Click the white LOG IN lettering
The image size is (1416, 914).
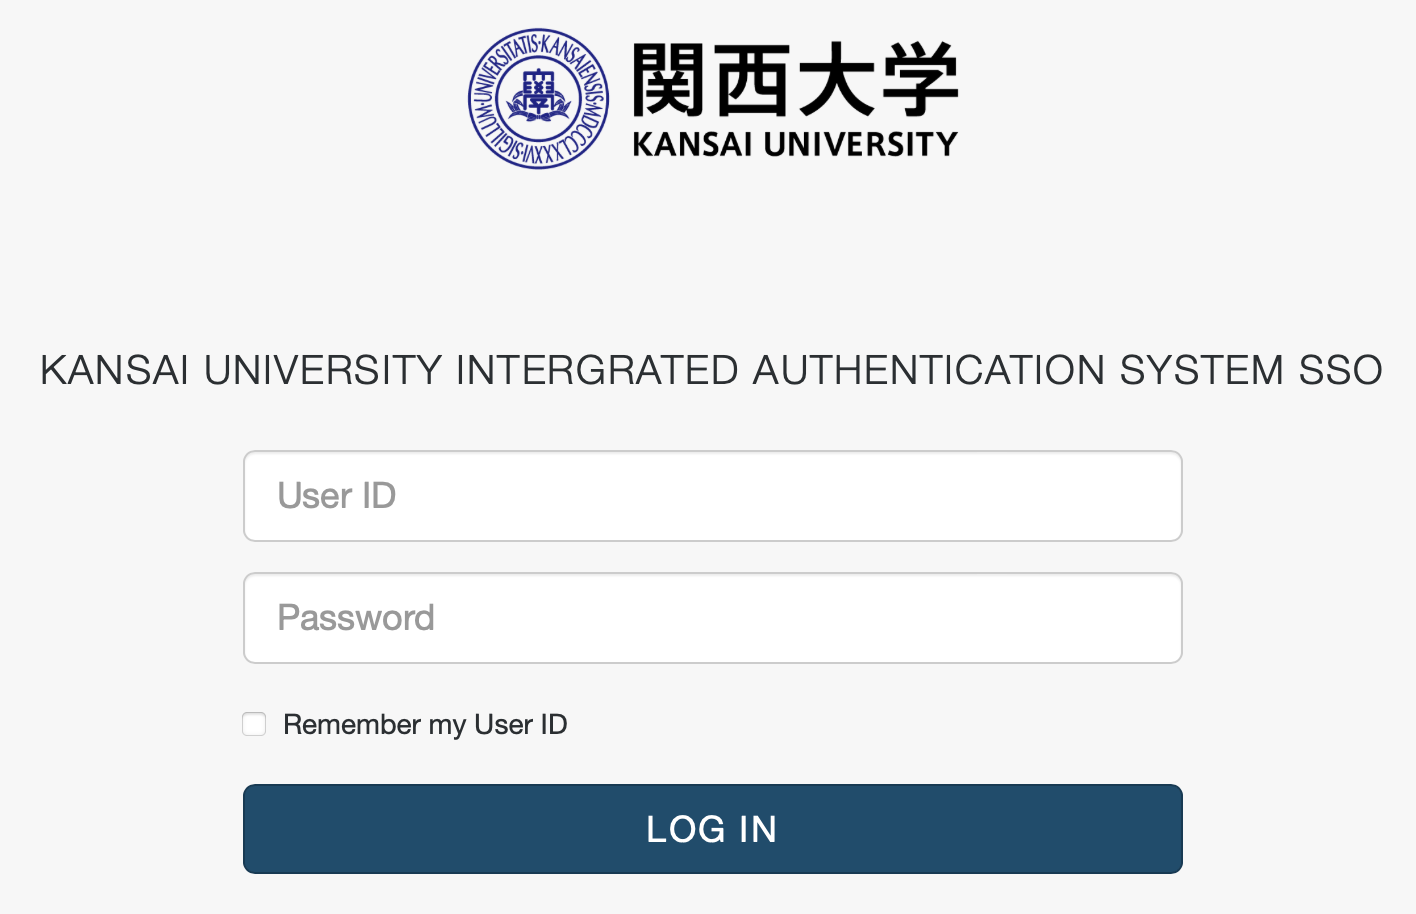[x=712, y=829]
